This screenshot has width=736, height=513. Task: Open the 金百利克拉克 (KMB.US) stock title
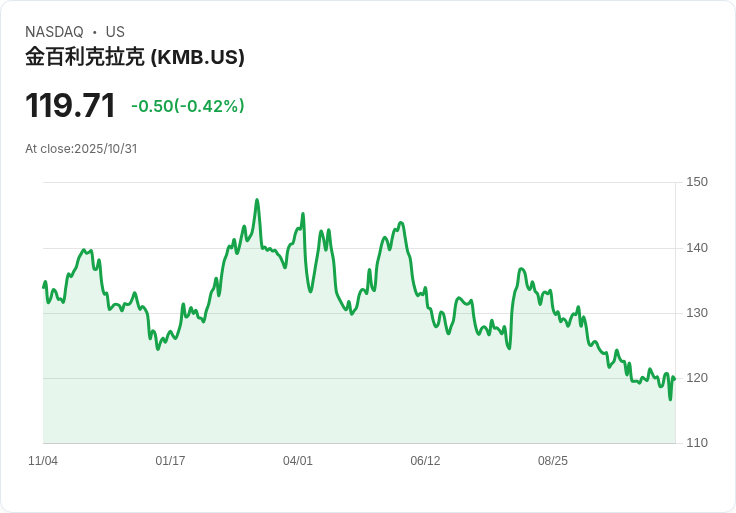tap(135, 57)
